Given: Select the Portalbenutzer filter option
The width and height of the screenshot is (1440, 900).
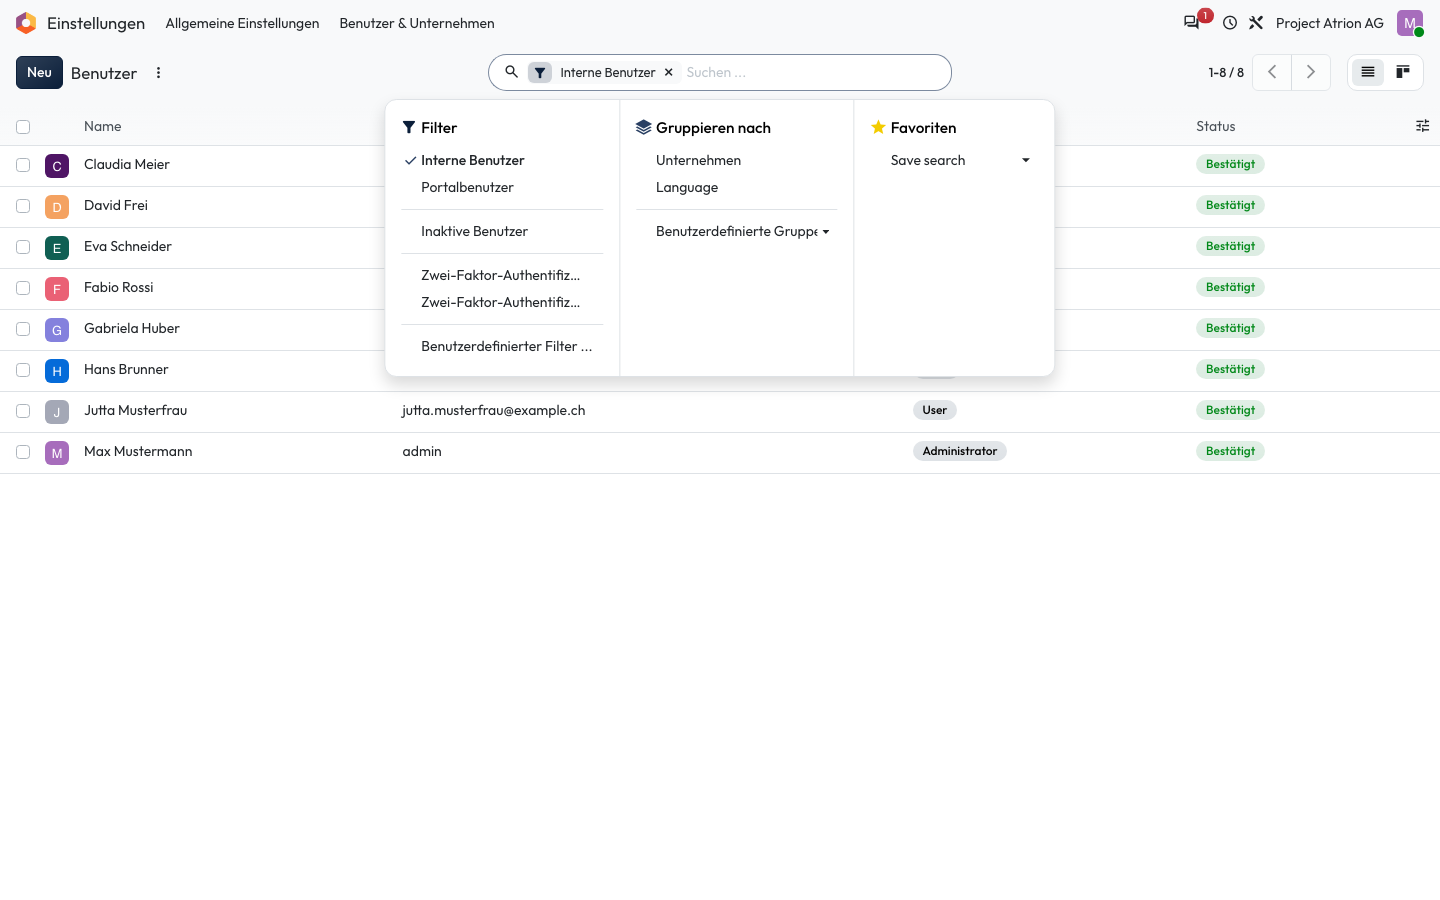Looking at the screenshot, I should tap(467, 187).
